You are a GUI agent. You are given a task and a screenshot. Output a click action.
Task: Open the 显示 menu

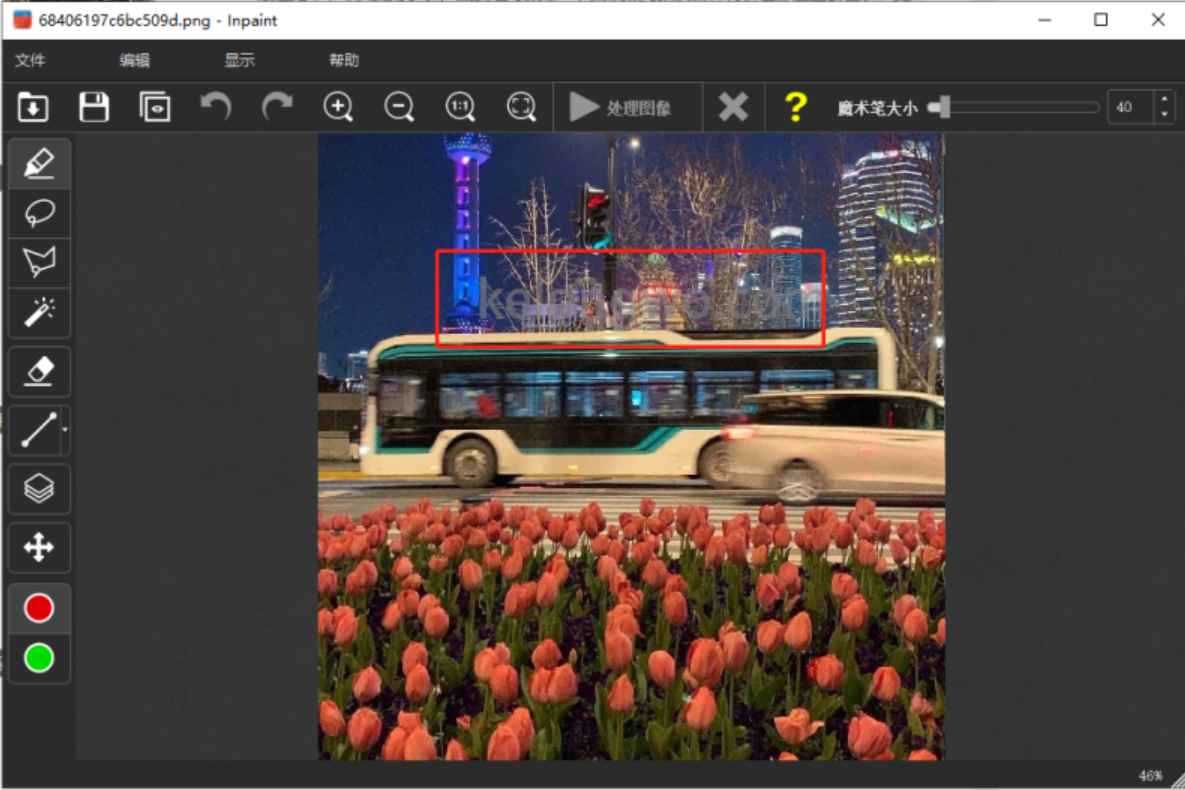coord(241,60)
